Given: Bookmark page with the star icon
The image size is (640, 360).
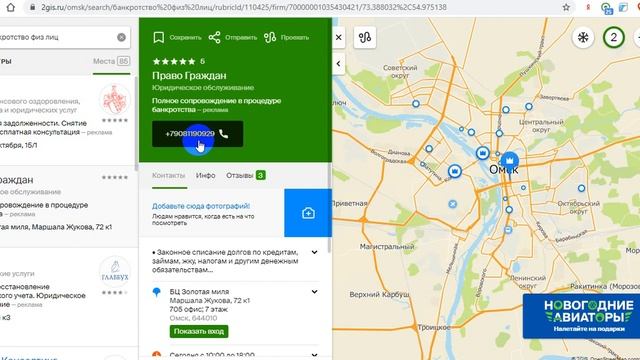Looking at the screenshot, I should [x=566, y=7].
